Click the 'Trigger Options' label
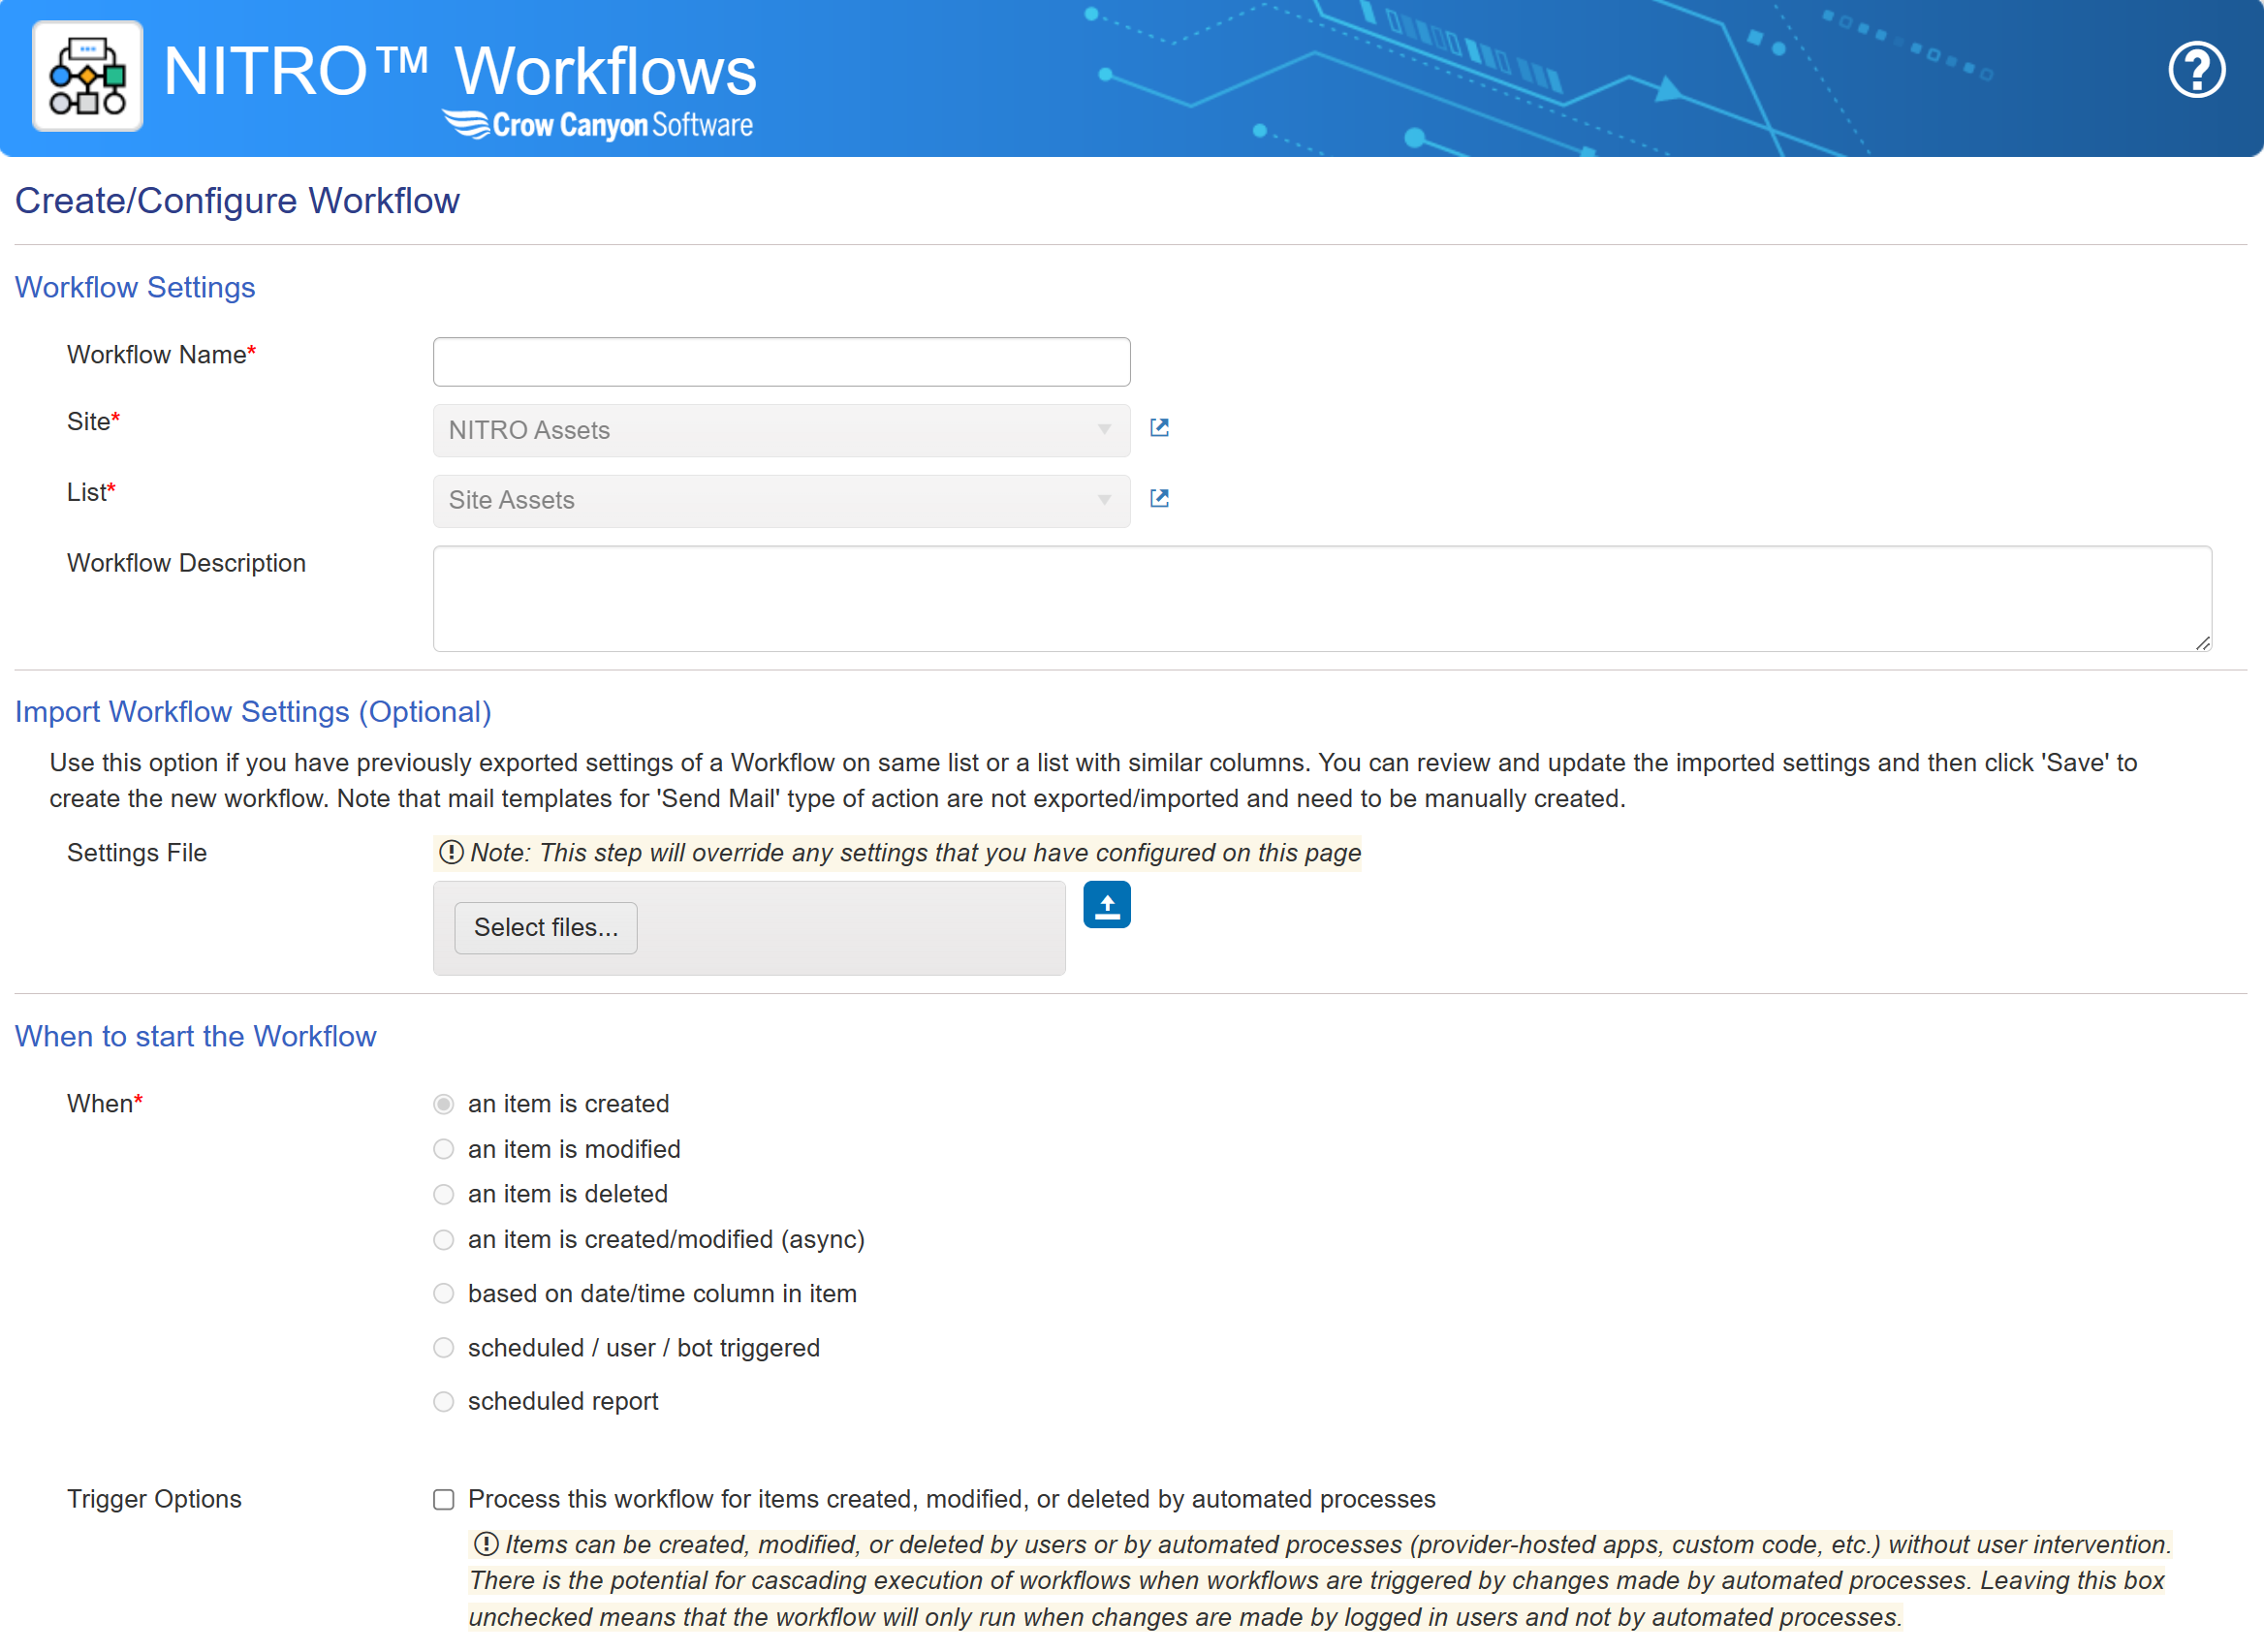 point(154,1499)
